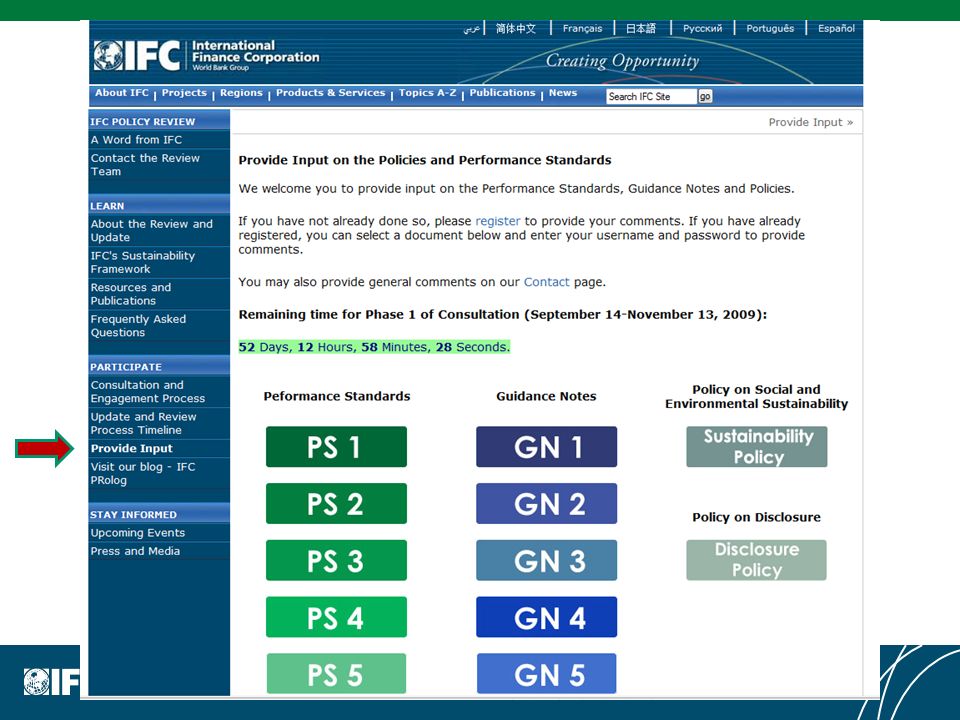
Task: Click the go search button
Action: click(705, 96)
